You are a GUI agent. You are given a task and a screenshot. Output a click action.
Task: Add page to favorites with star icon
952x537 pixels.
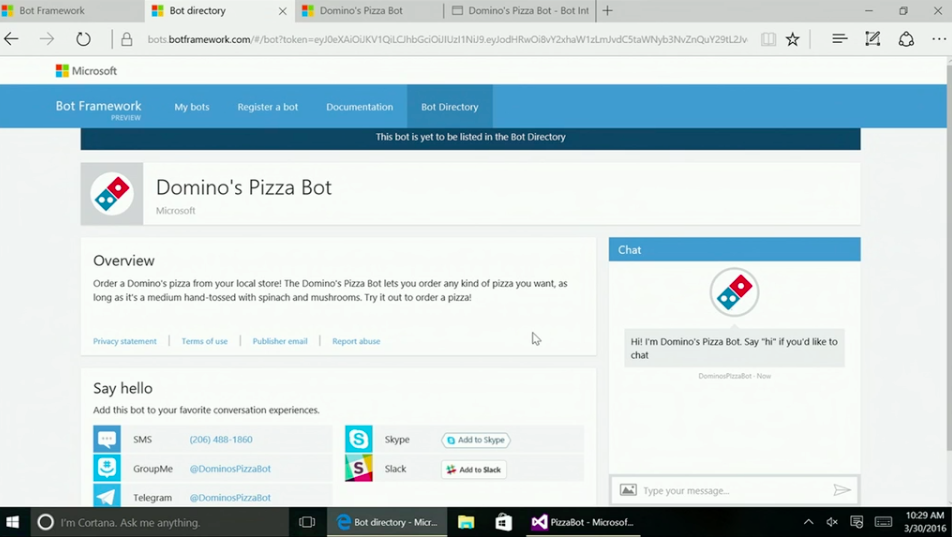pos(792,39)
